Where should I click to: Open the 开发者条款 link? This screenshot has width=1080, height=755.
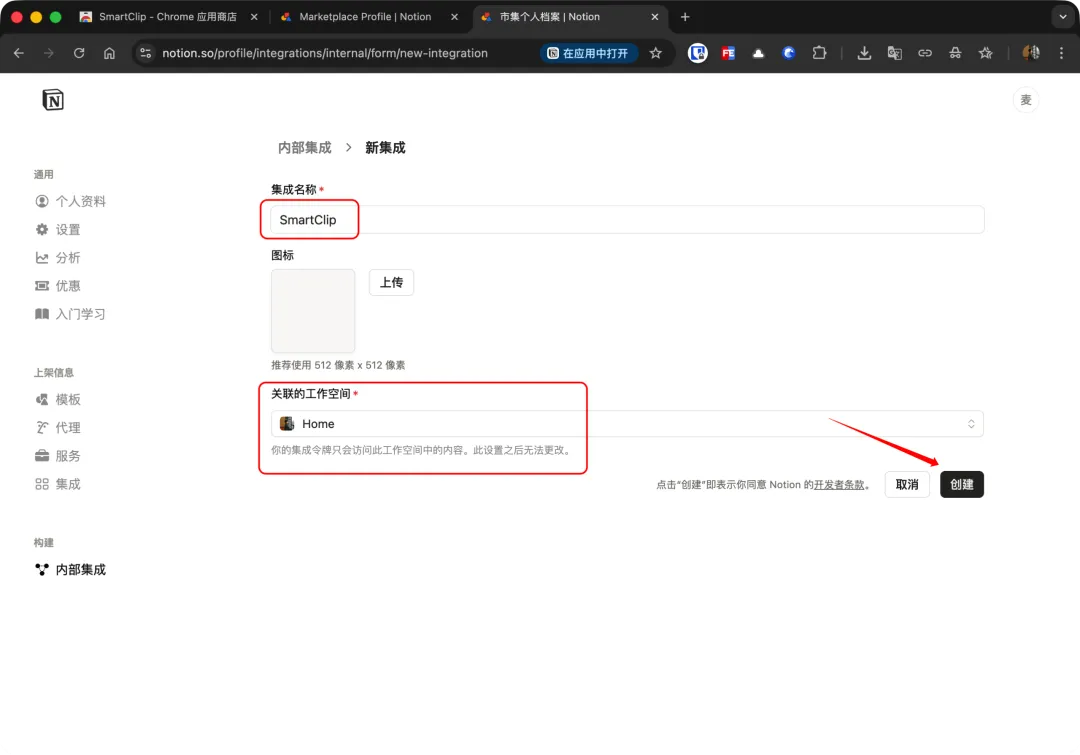[839, 485]
